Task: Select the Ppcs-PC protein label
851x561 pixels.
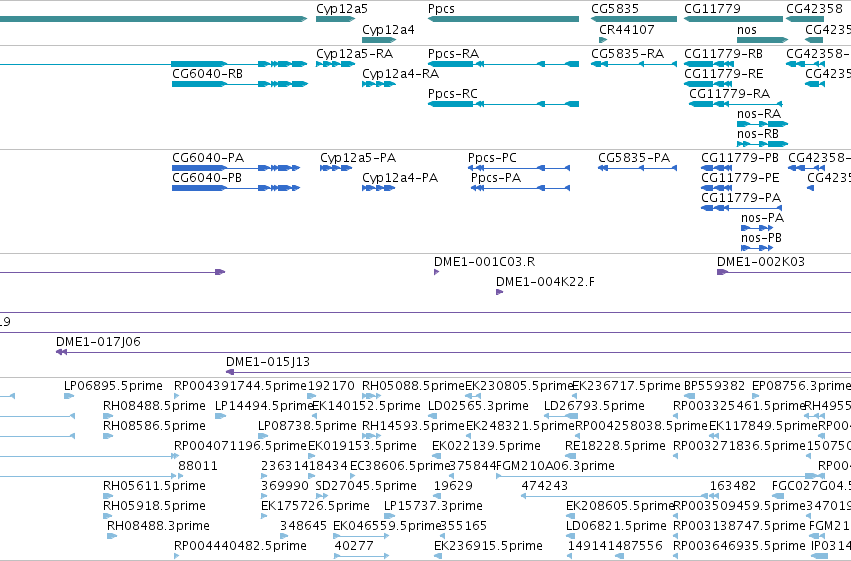Action: [x=492, y=158]
